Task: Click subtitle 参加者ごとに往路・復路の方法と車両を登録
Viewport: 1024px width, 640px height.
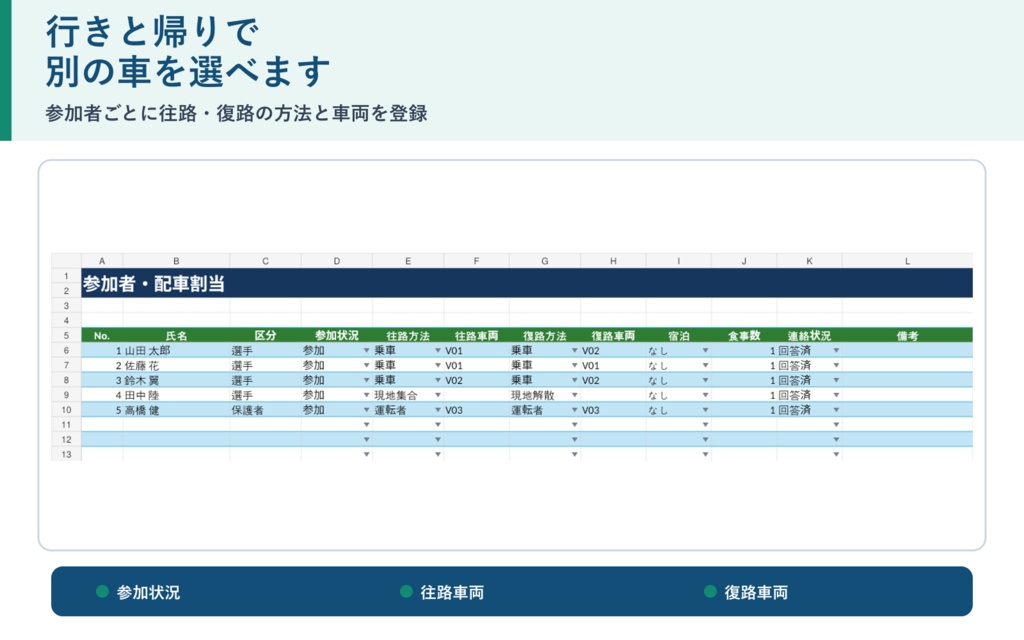Action: coord(236,113)
